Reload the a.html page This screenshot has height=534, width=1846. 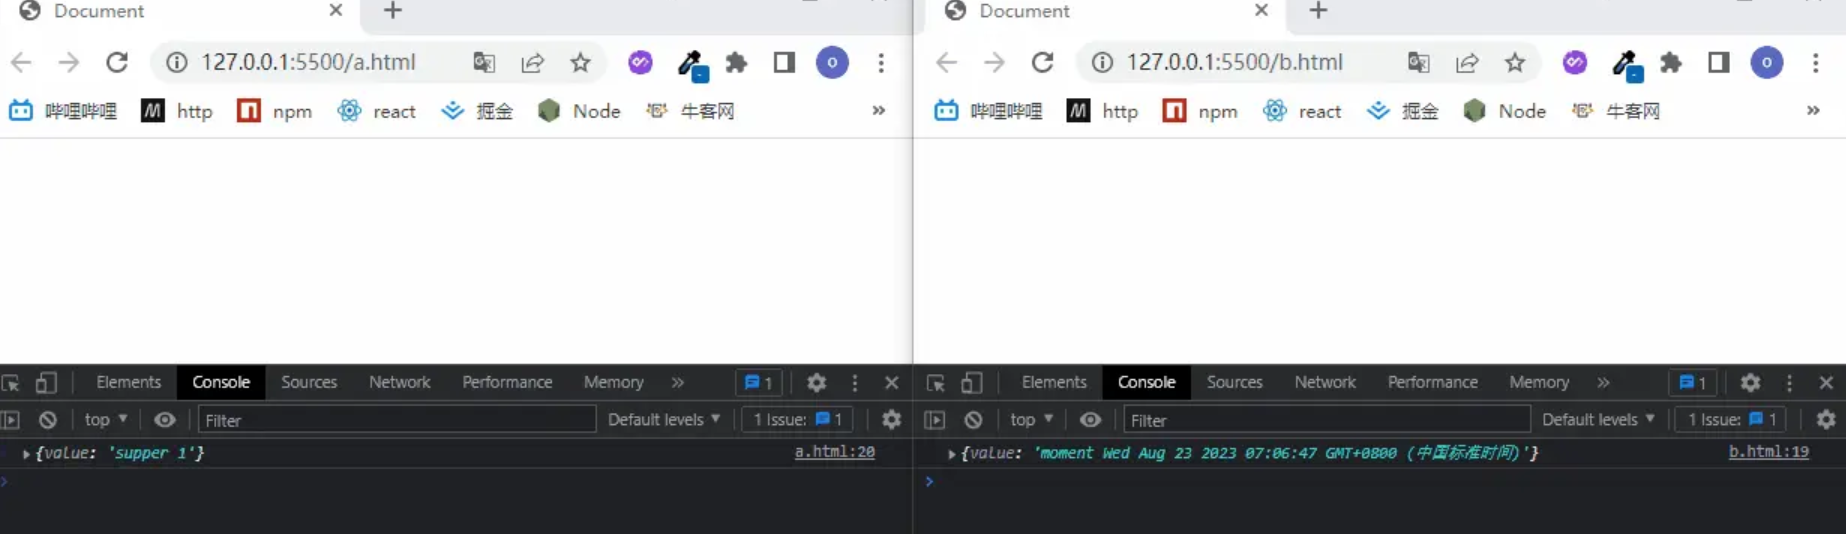coord(117,63)
